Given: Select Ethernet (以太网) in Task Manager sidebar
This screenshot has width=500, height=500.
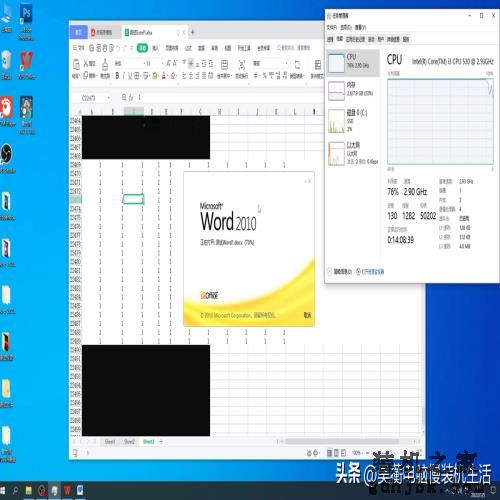Looking at the screenshot, I should [353, 153].
